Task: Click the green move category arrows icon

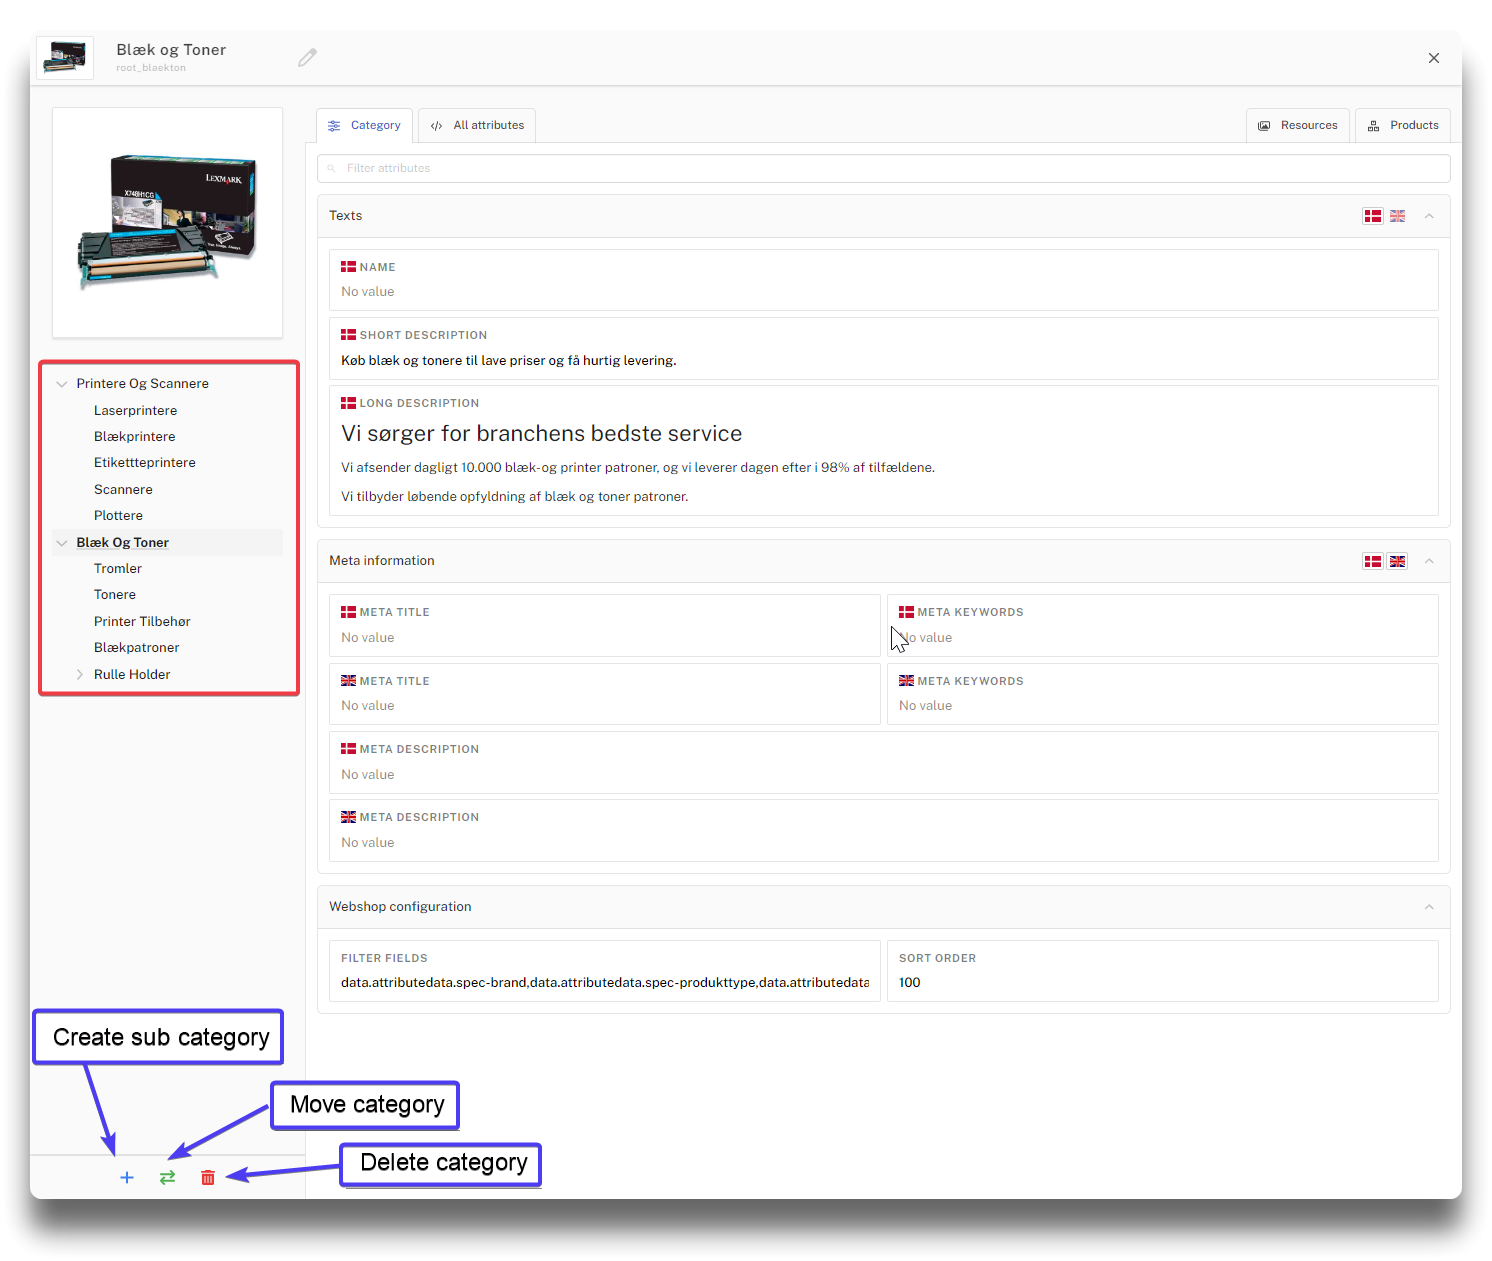Action: 167,1177
